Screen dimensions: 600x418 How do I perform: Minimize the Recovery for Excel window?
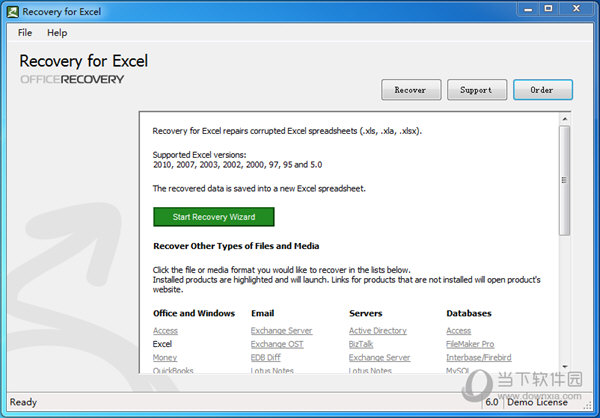[x=528, y=9]
